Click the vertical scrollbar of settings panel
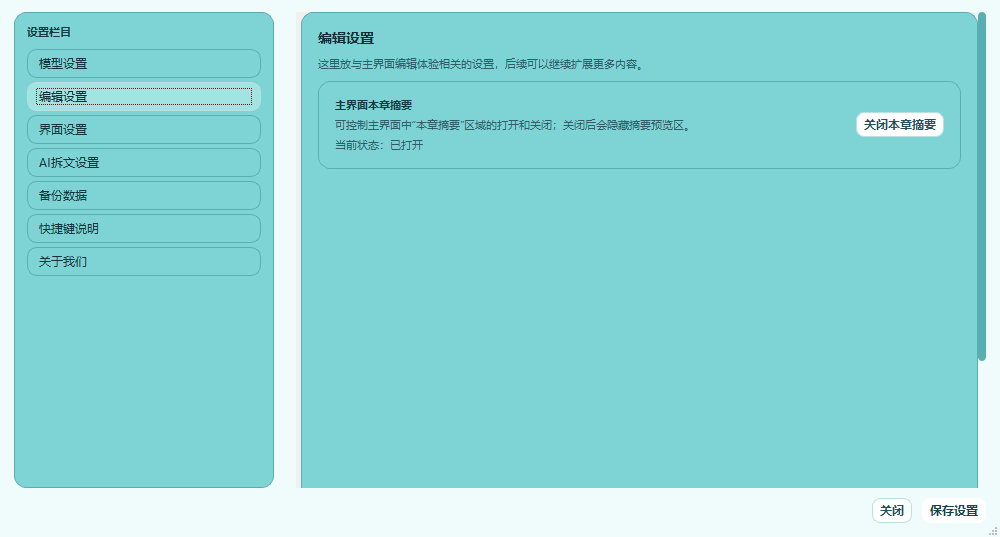This screenshot has width=1000, height=537. pos(982,186)
